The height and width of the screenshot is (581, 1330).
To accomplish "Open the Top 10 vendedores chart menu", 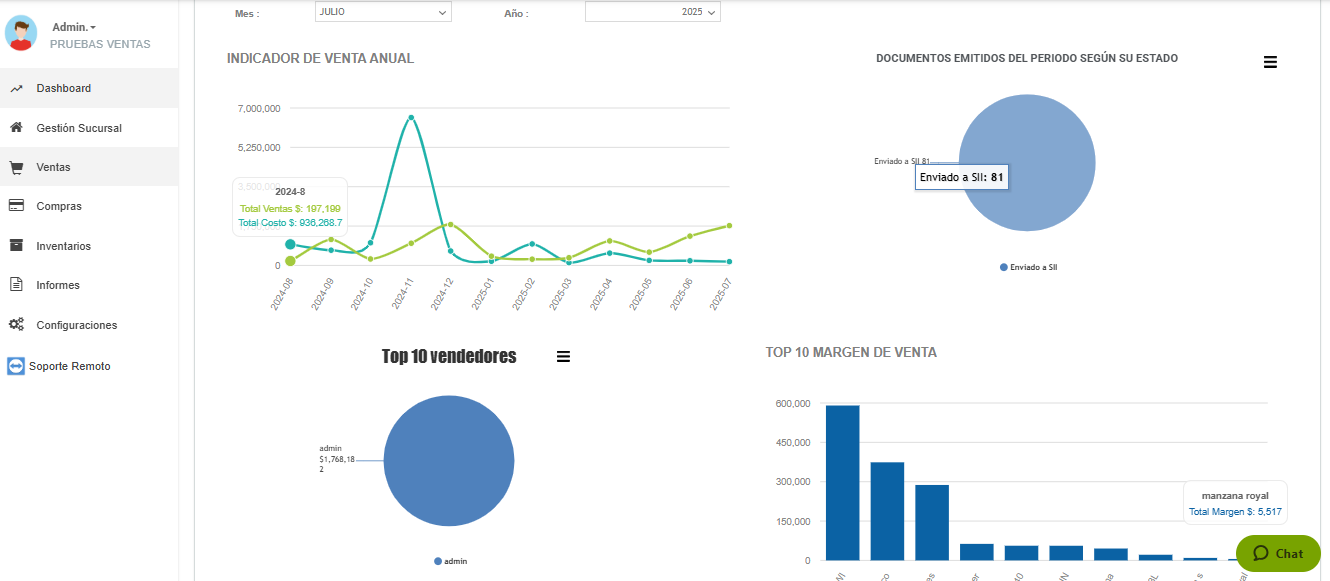I will 563,357.
